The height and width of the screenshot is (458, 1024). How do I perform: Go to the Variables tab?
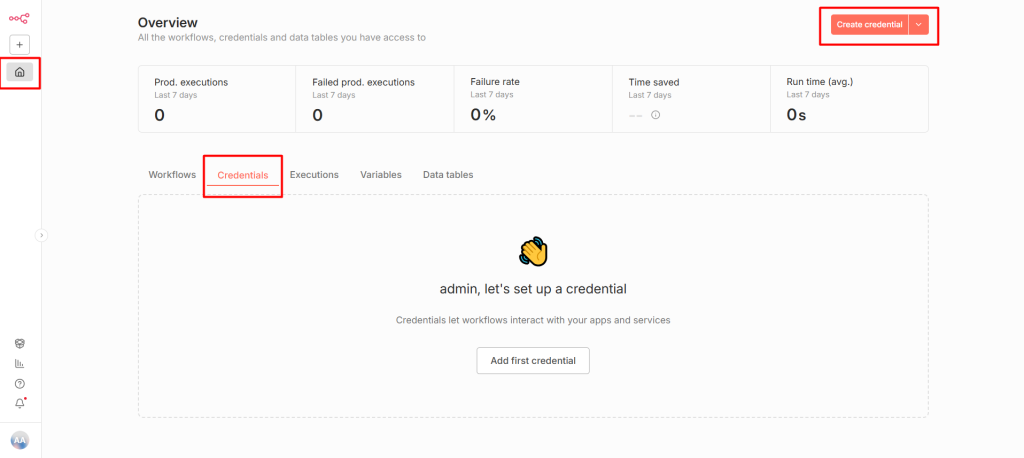tap(380, 175)
